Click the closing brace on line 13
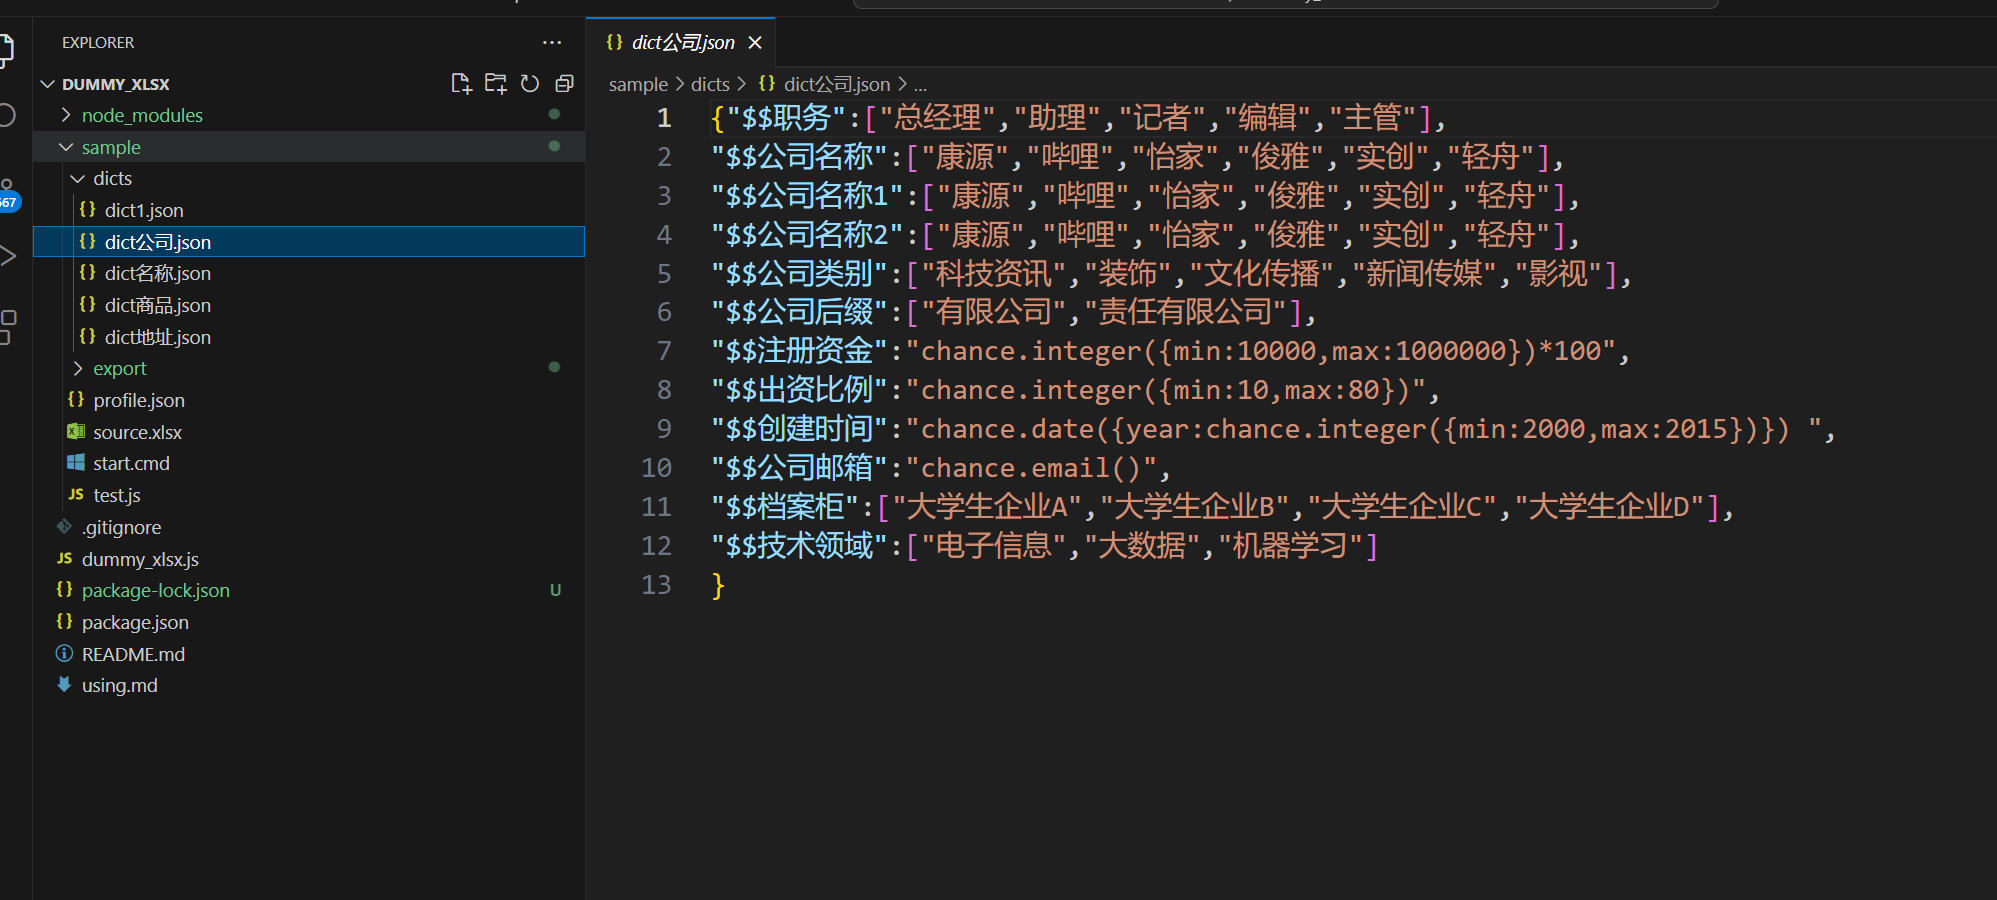 (718, 585)
